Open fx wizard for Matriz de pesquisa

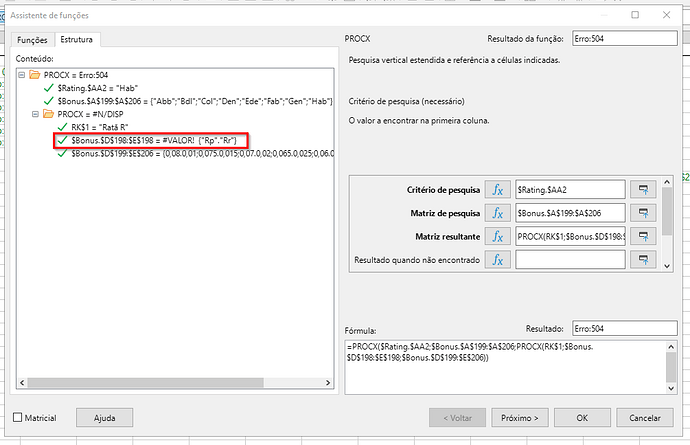pyautogui.click(x=498, y=213)
